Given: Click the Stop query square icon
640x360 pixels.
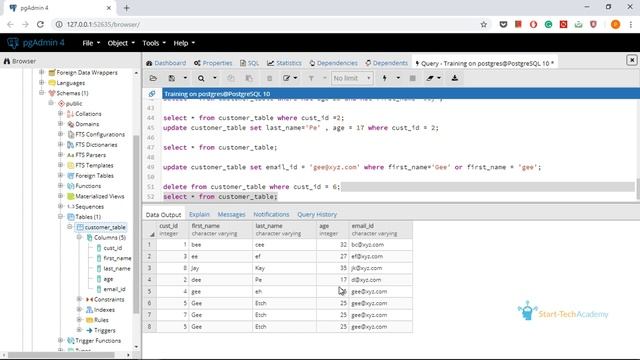Looking at the screenshot, I should 413,78.
